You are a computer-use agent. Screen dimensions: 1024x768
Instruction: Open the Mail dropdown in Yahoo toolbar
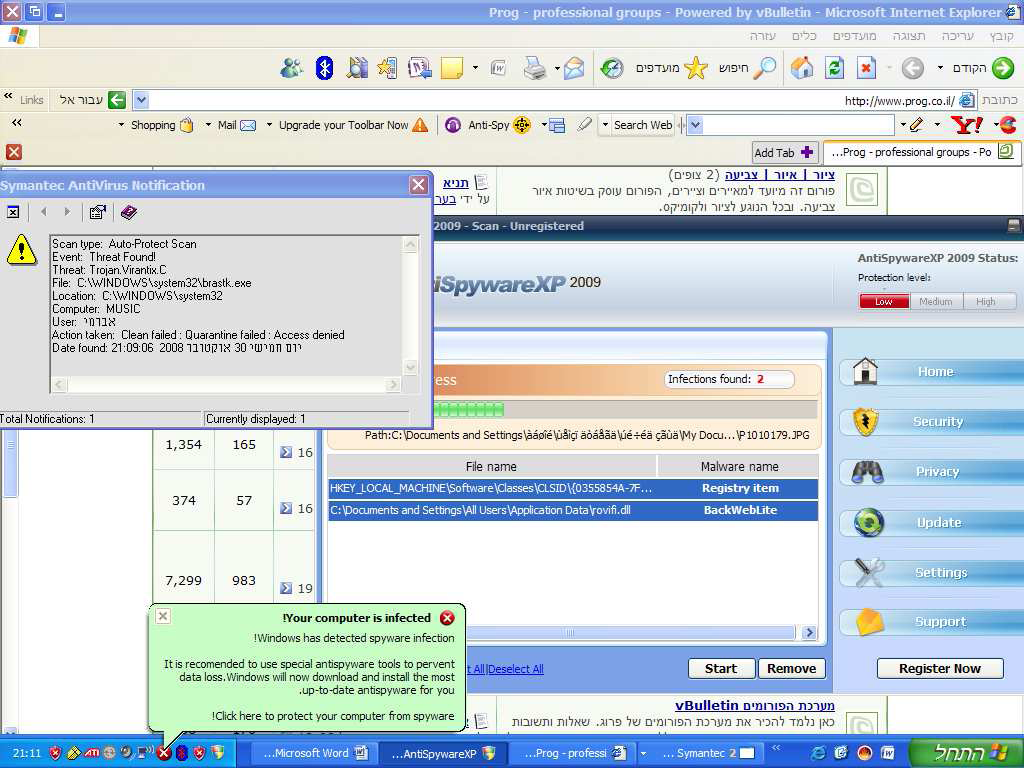(208, 125)
